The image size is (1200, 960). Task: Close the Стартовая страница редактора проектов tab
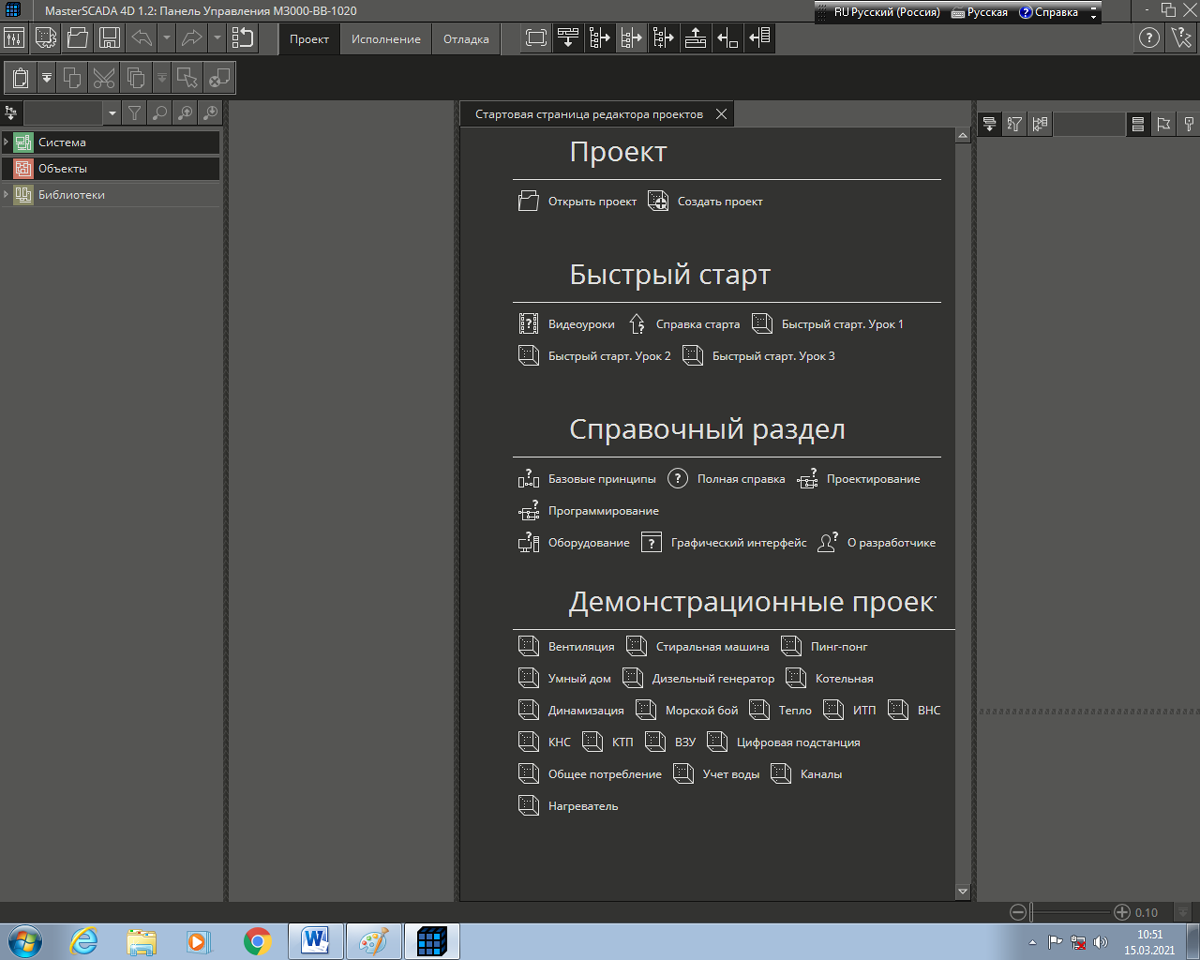click(721, 114)
